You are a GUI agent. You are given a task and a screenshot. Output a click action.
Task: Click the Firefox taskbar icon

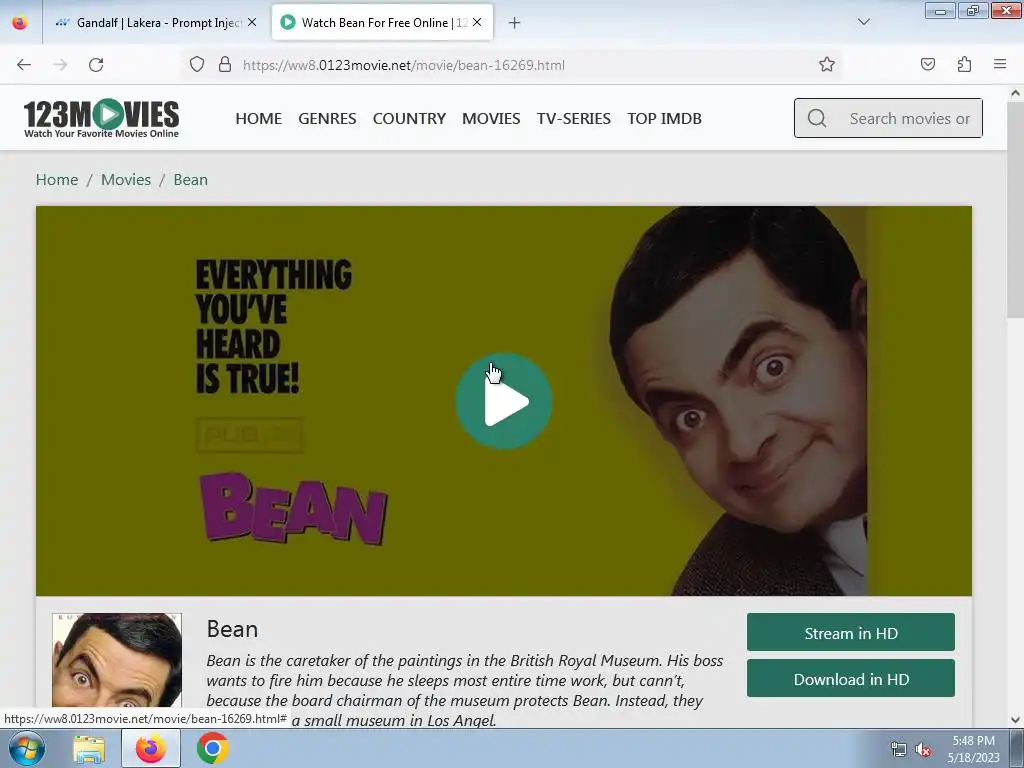tap(151, 749)
